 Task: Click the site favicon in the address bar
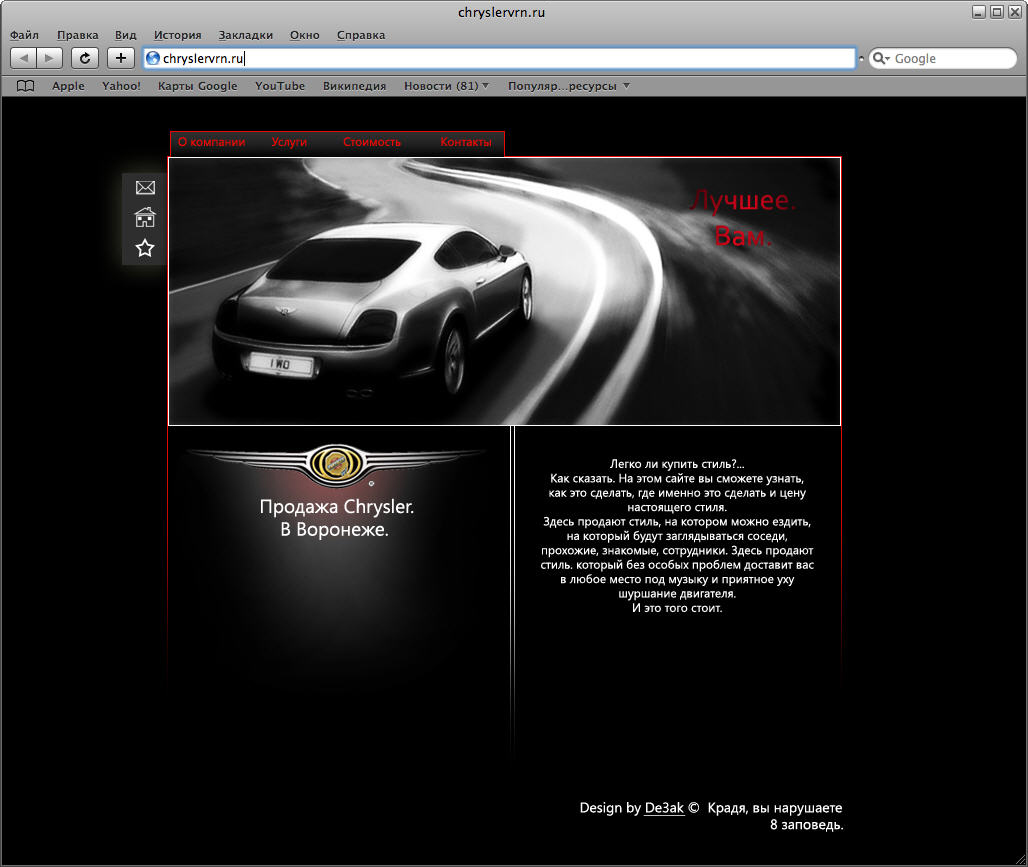pos(151,58)
